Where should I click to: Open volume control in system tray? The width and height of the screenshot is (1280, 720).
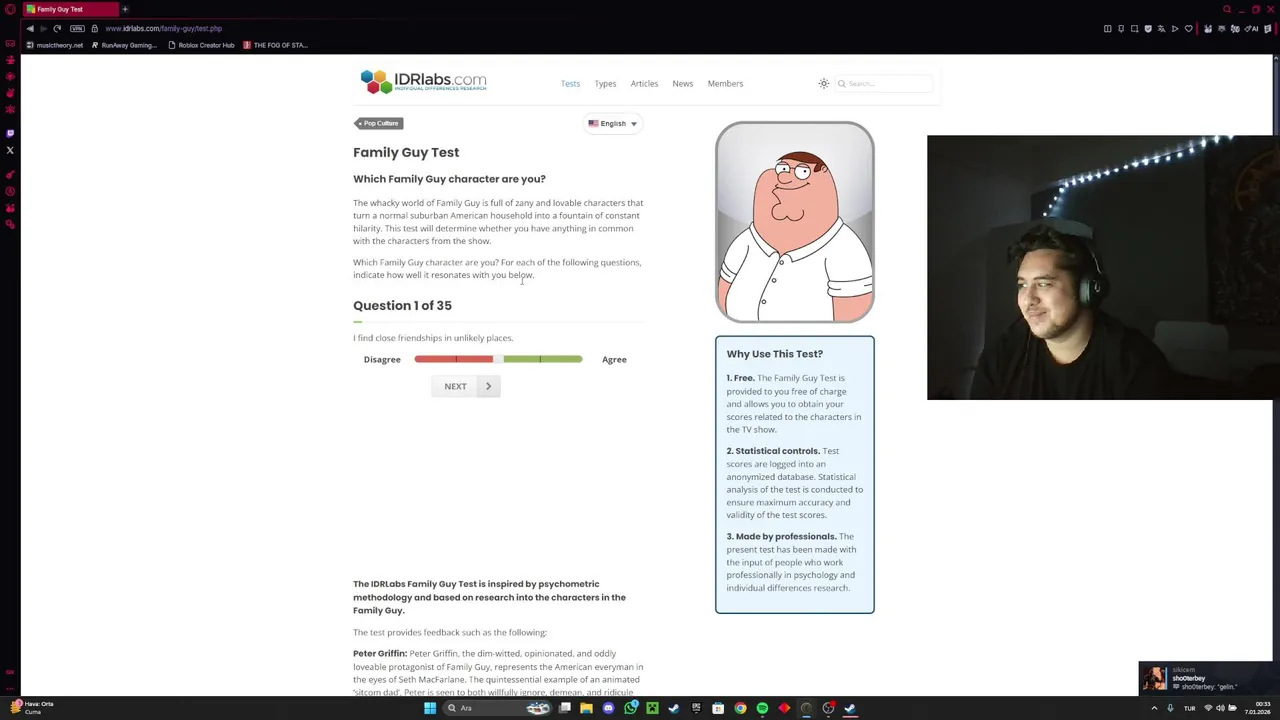click(1220, 708)
